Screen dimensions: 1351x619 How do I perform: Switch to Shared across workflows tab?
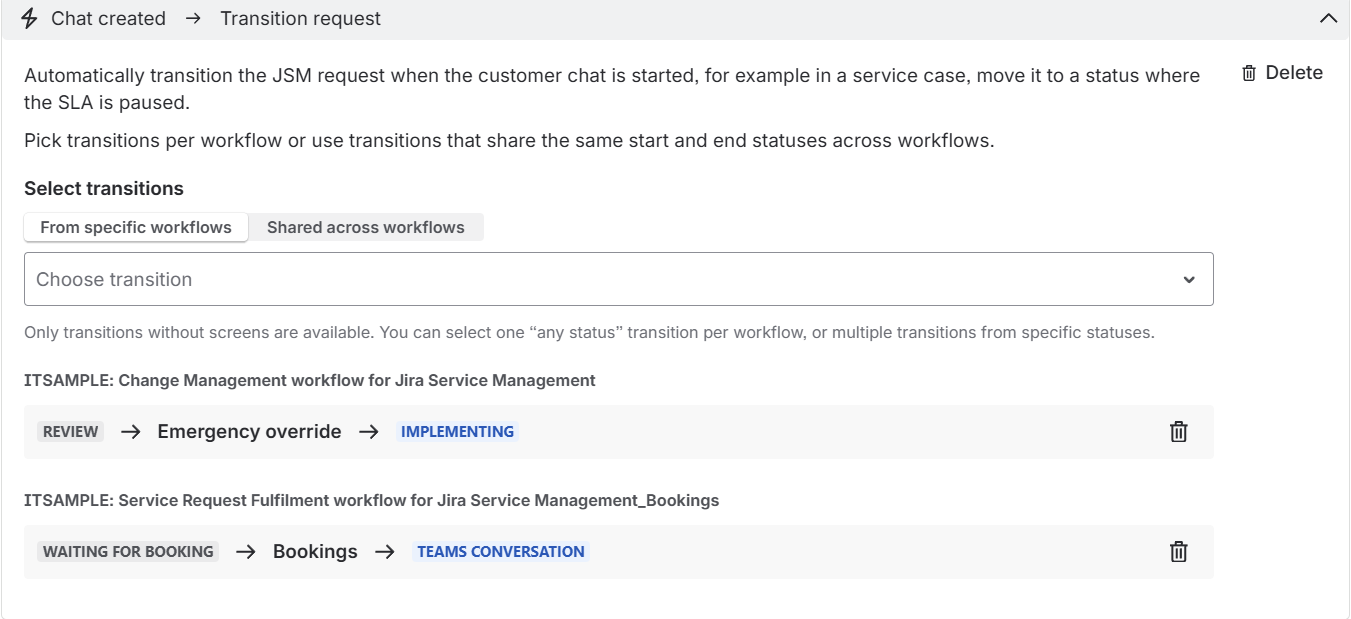pyautogui.click(x=365, y=227)
